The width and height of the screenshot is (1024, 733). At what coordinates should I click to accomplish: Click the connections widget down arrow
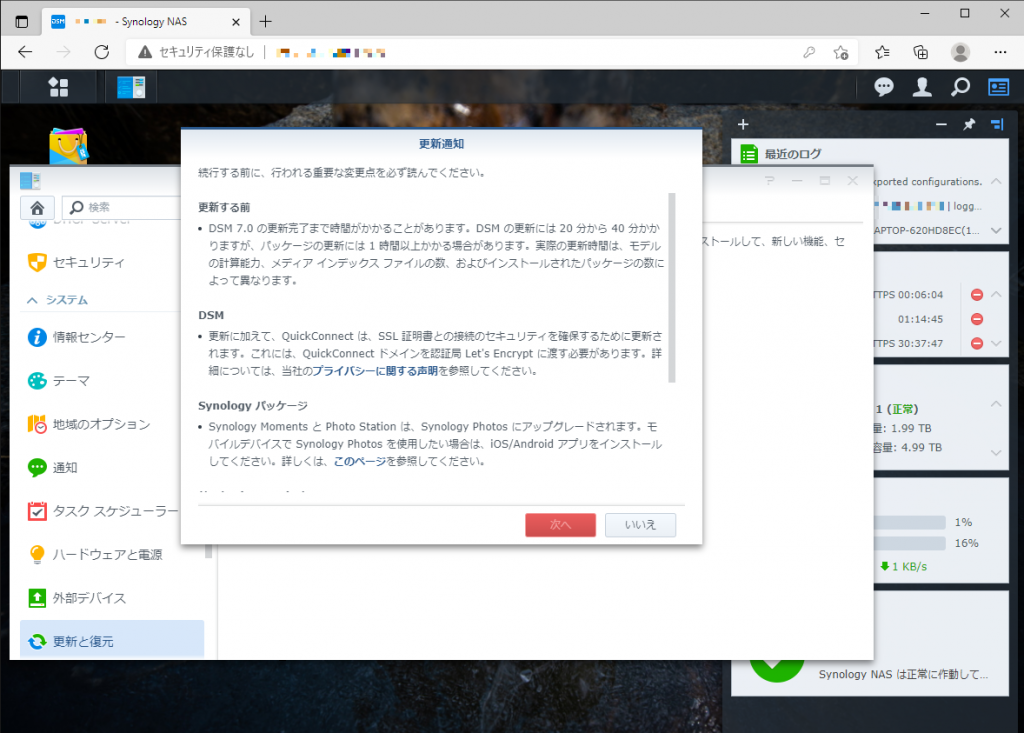(996, 343)
